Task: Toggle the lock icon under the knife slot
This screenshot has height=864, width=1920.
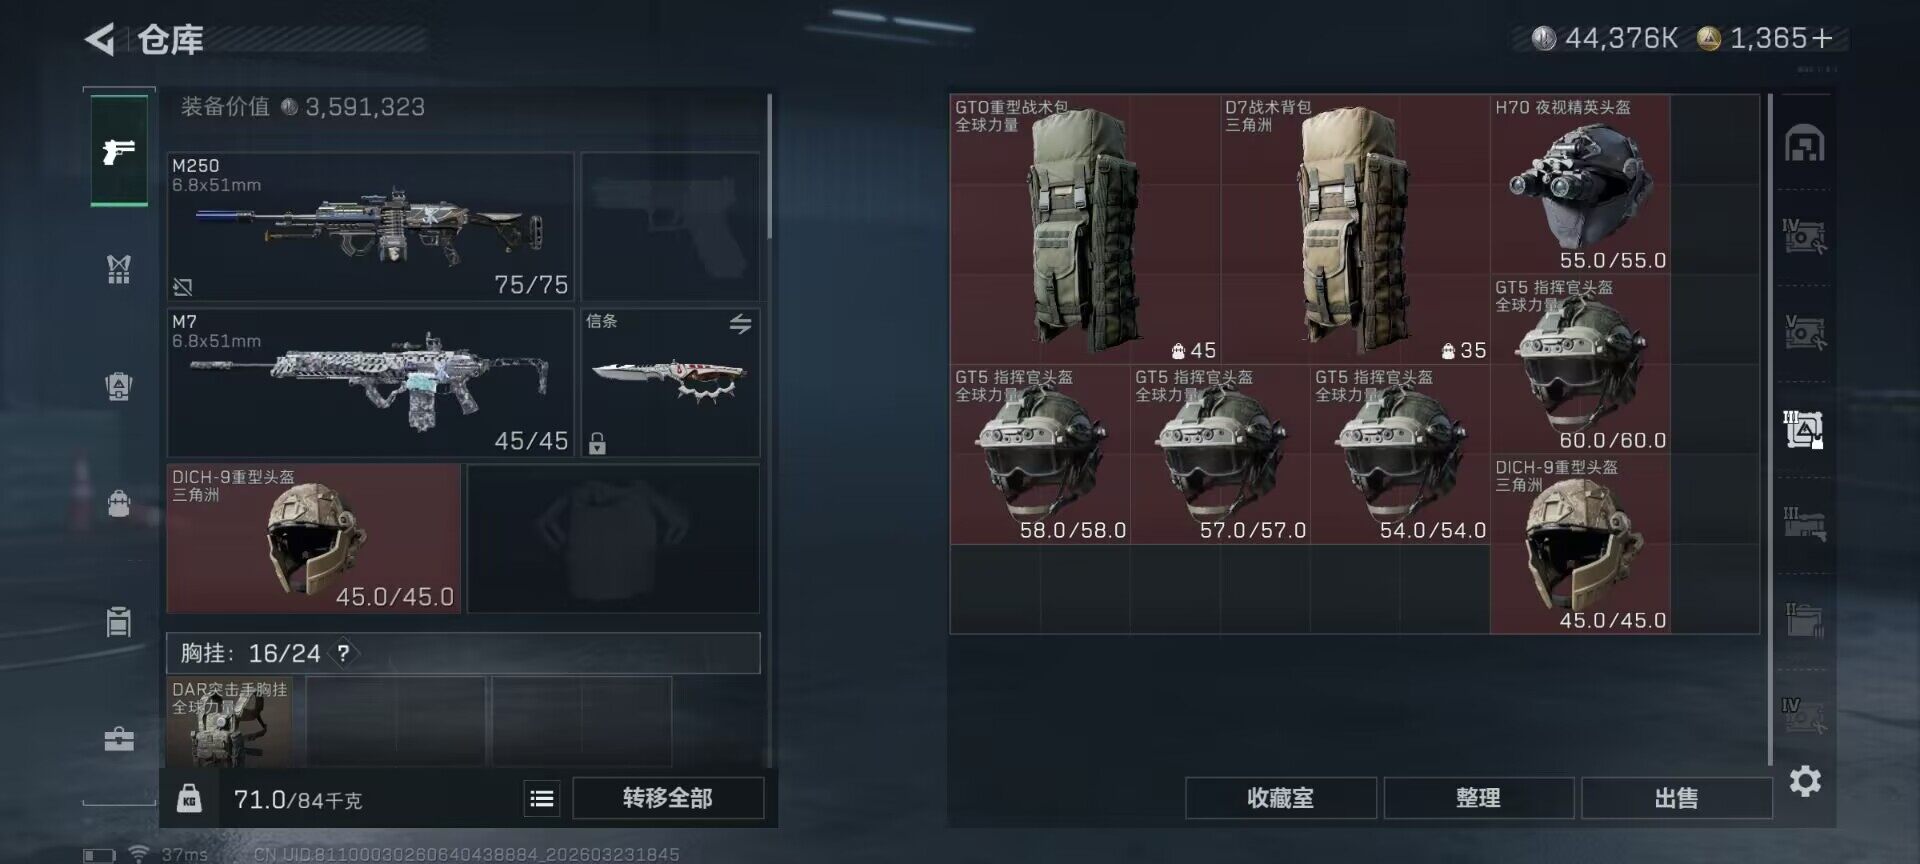Action: click(x=597, y=443)
